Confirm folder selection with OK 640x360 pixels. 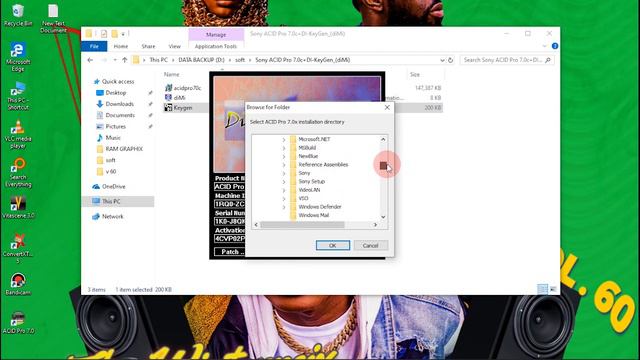tap(333, 245)
